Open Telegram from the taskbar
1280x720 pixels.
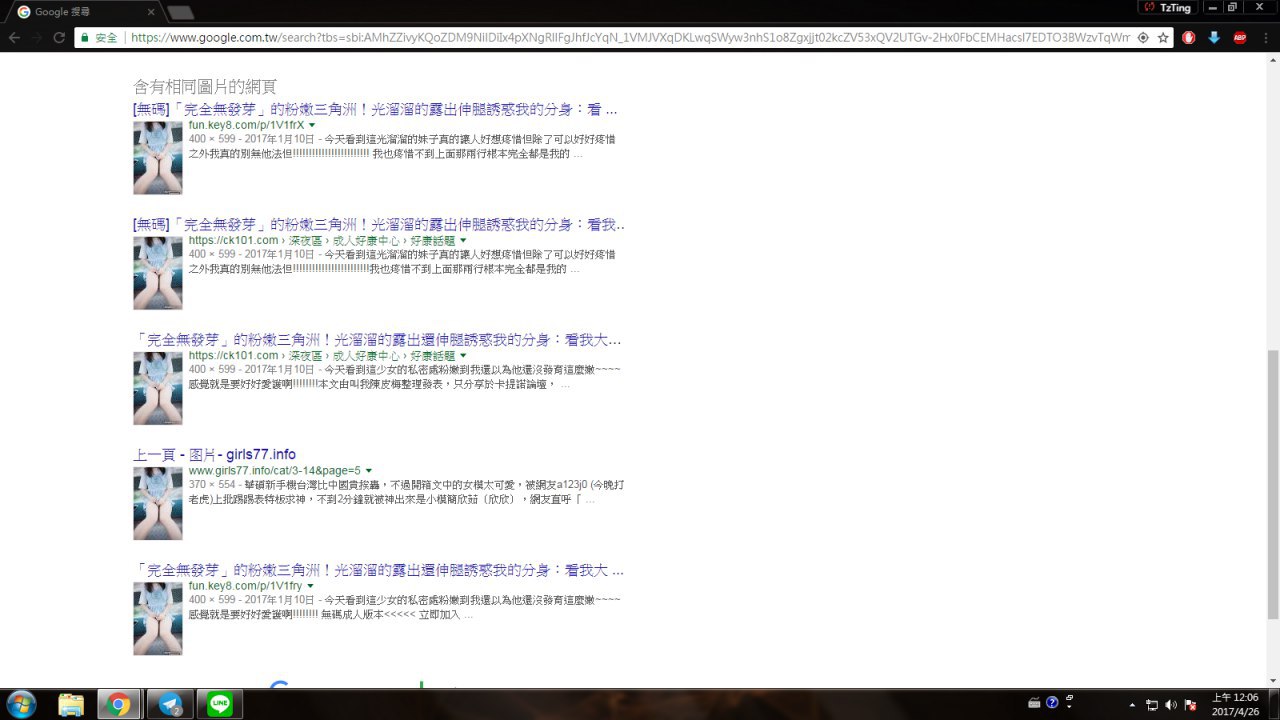(x=170, y=704)
